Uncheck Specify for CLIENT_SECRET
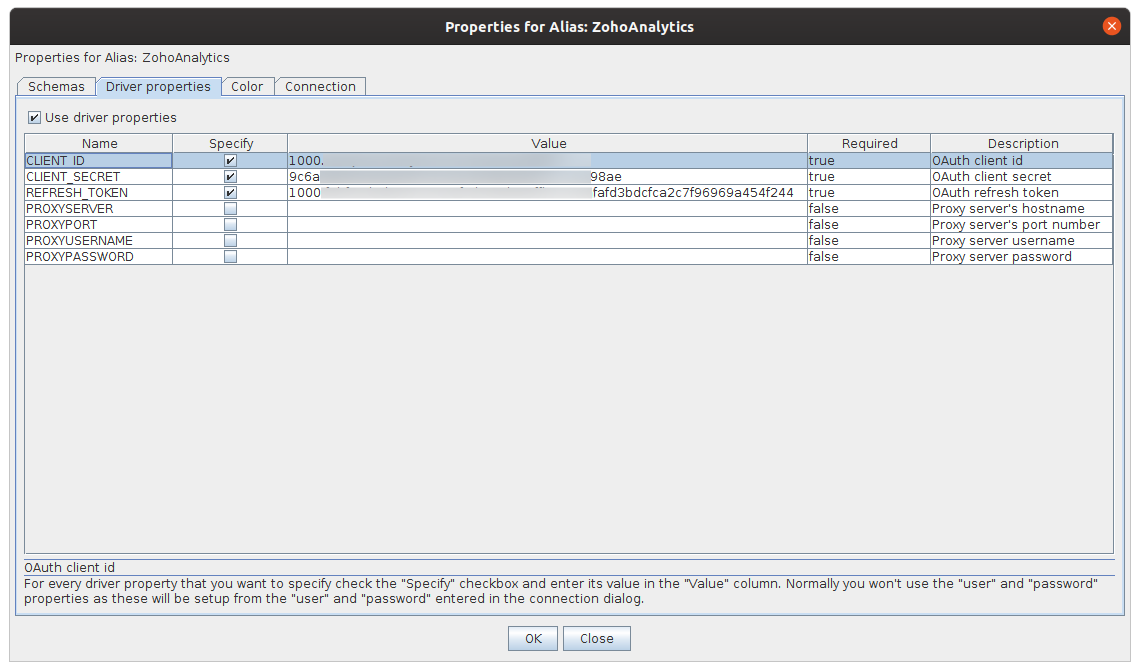1140x671 pixels. click(x=230, y=177)
